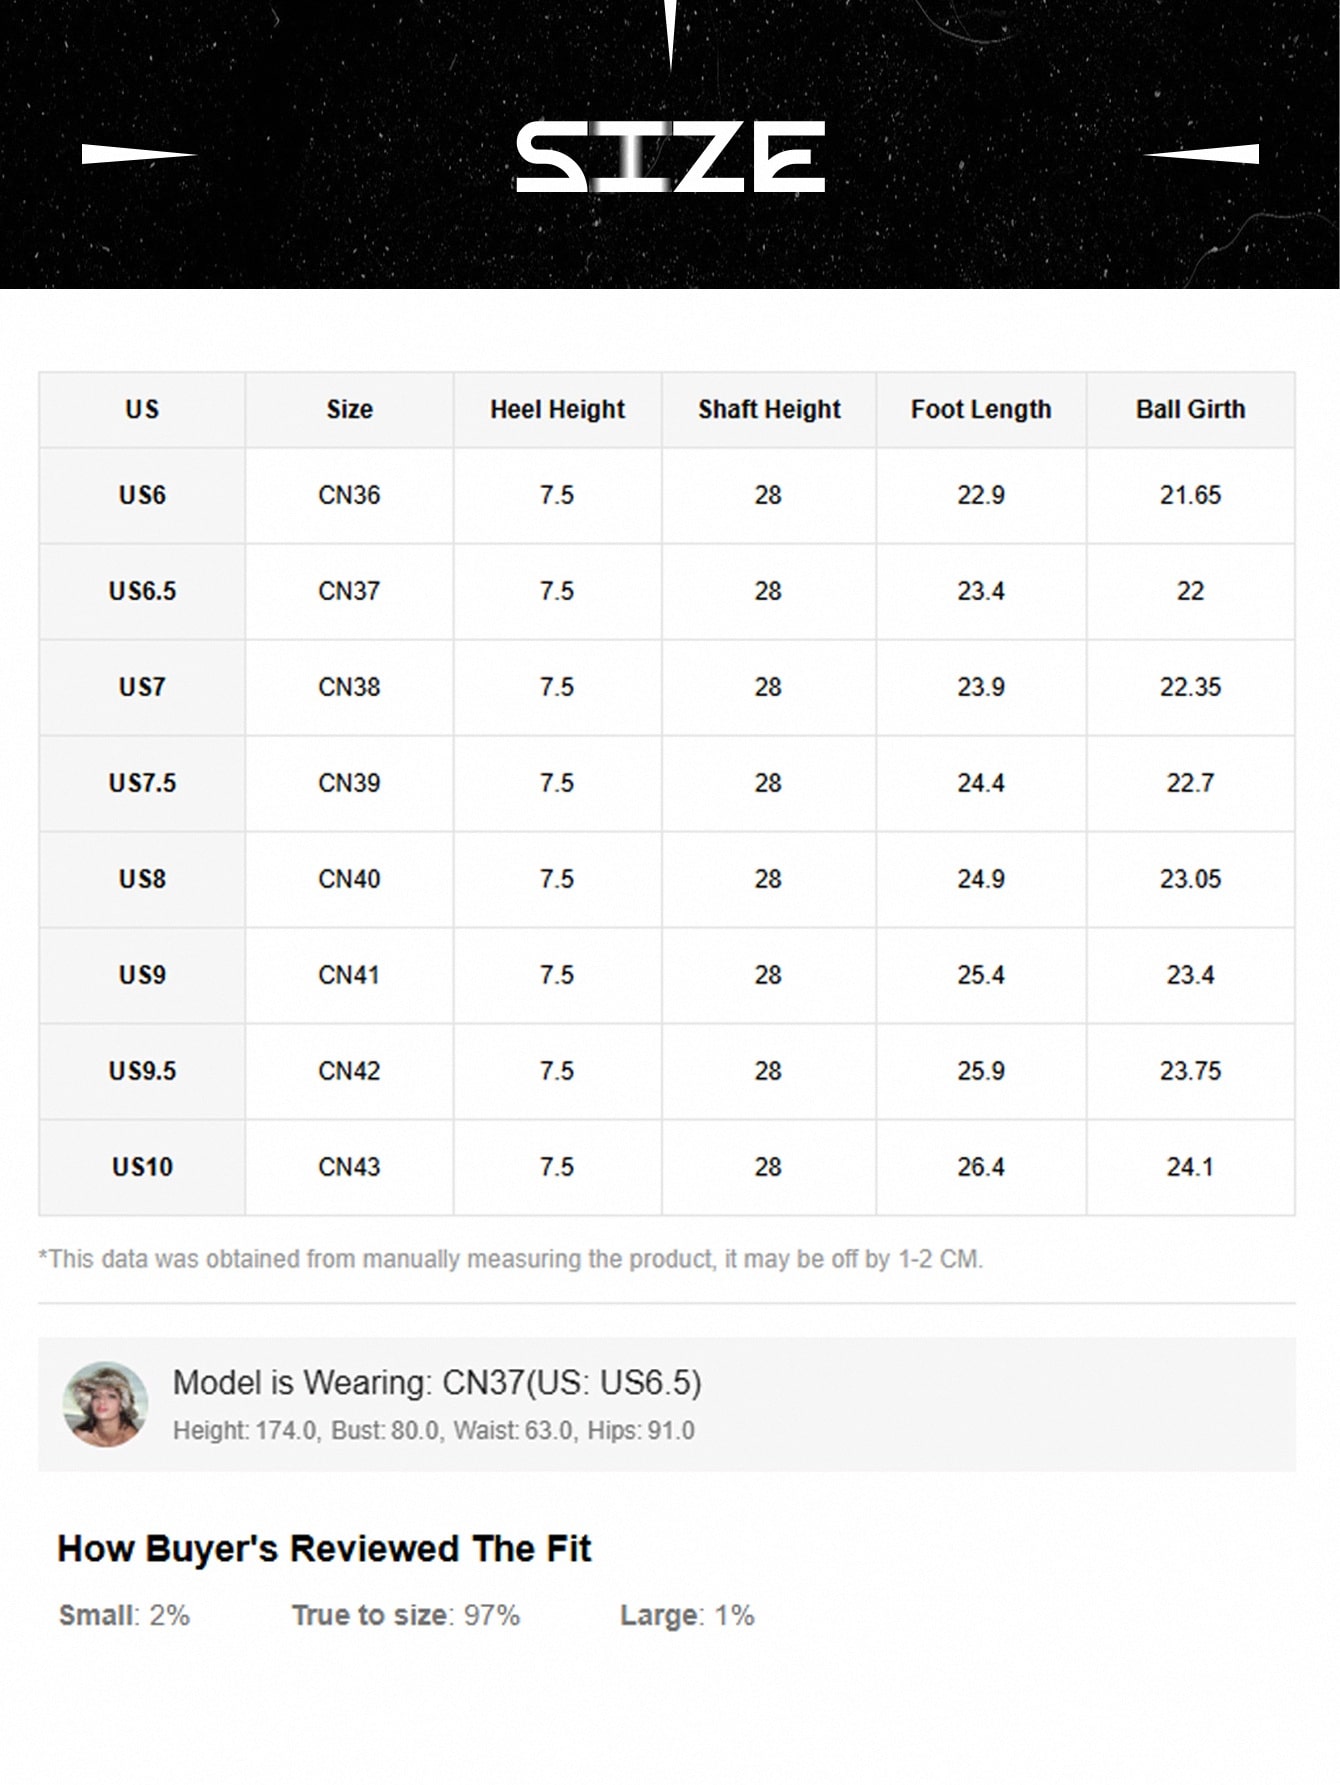Image resolution: width=1340 pixels, height=1785 pixels.
Task: Click the US10 row label
Action: point(142,1167)
